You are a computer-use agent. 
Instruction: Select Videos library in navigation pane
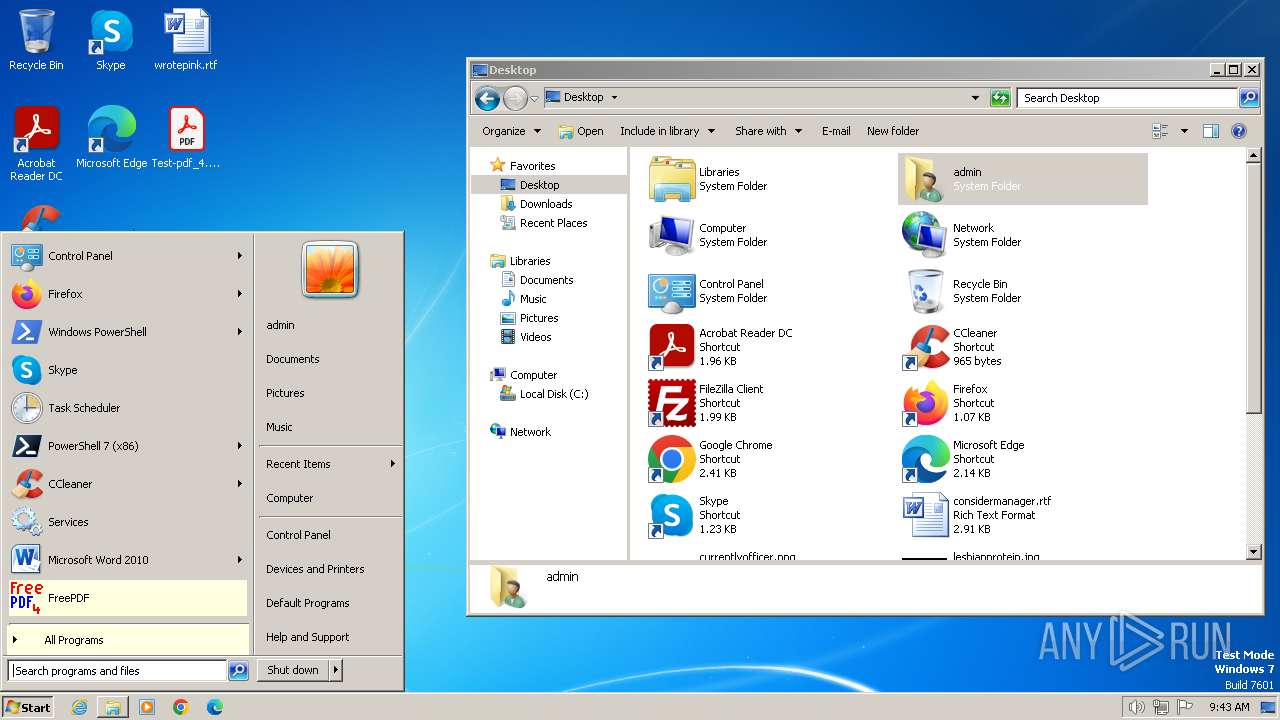pyautogui.click(x=535, y=337)
